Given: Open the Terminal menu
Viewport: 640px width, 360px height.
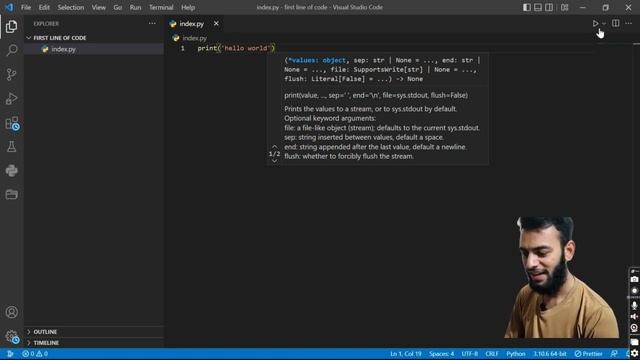Looking at the screenshot, I should pos(161,7).
